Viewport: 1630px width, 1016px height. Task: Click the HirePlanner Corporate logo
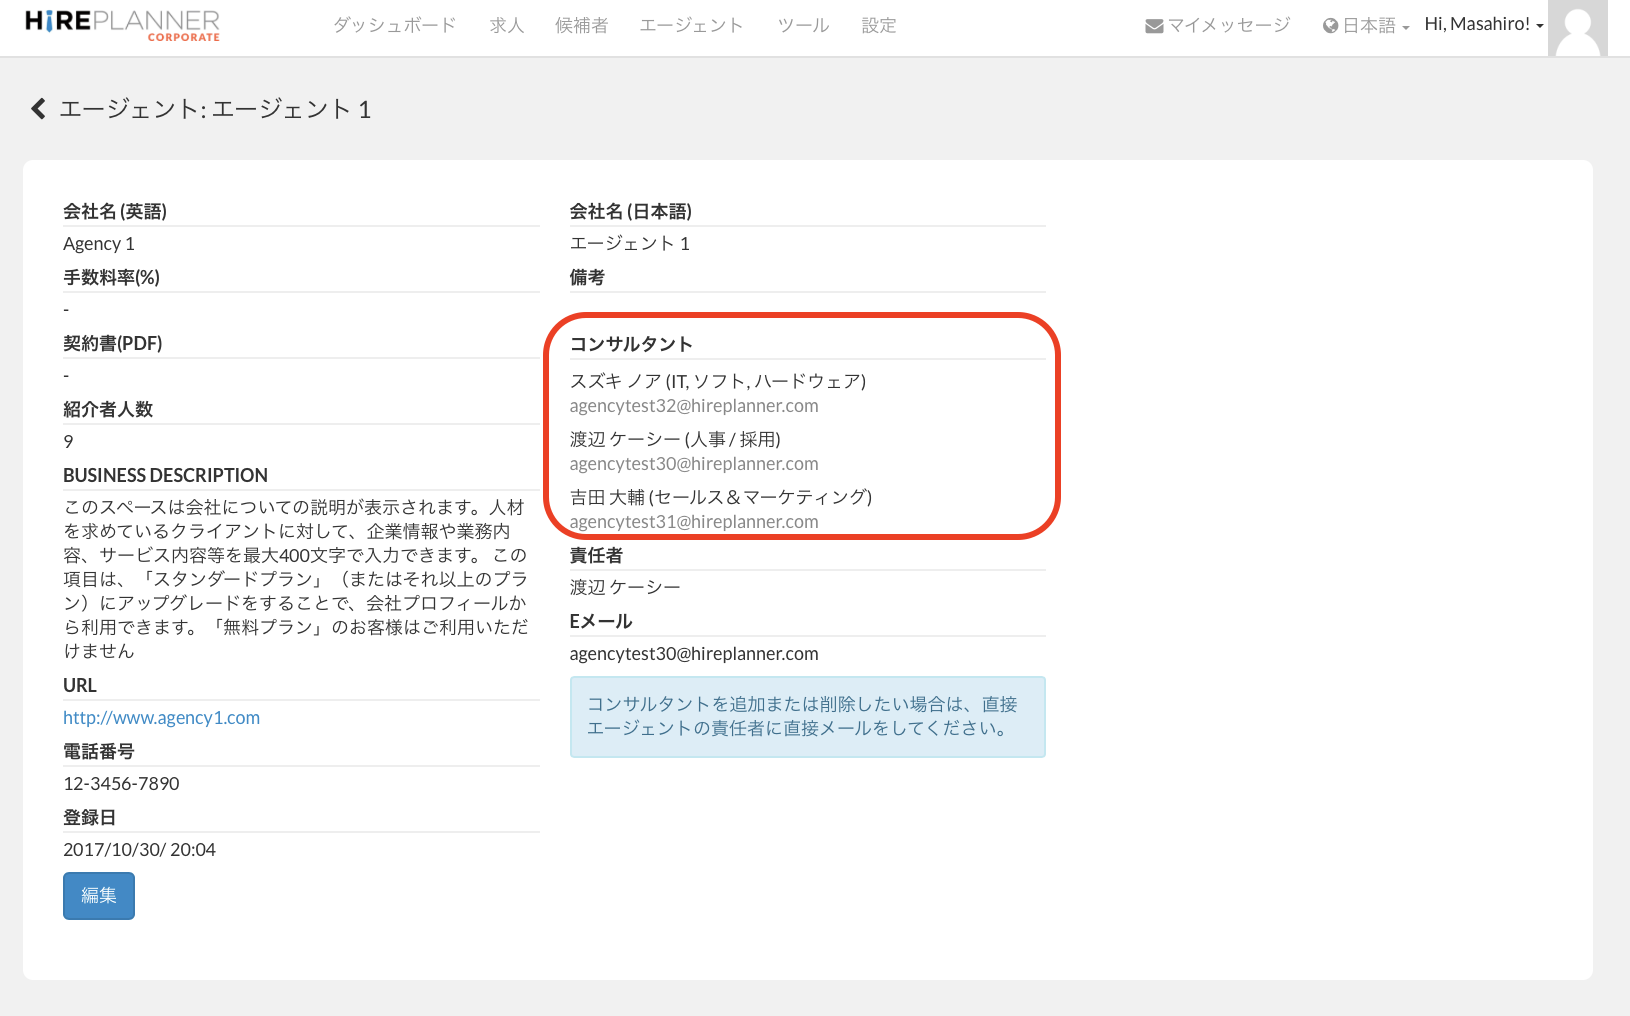(122, 25)
